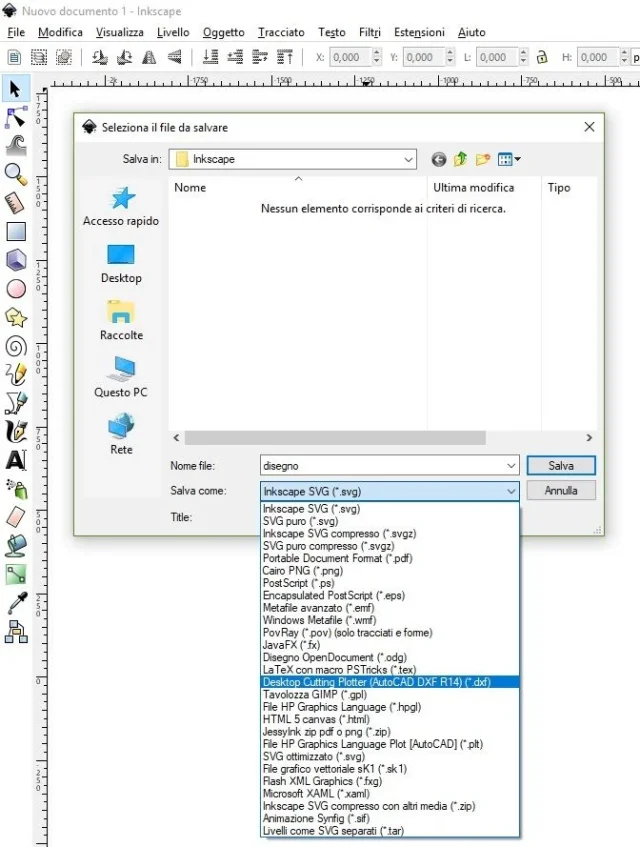
Task: Select the Node editing tool
Action: click(16, 118)
